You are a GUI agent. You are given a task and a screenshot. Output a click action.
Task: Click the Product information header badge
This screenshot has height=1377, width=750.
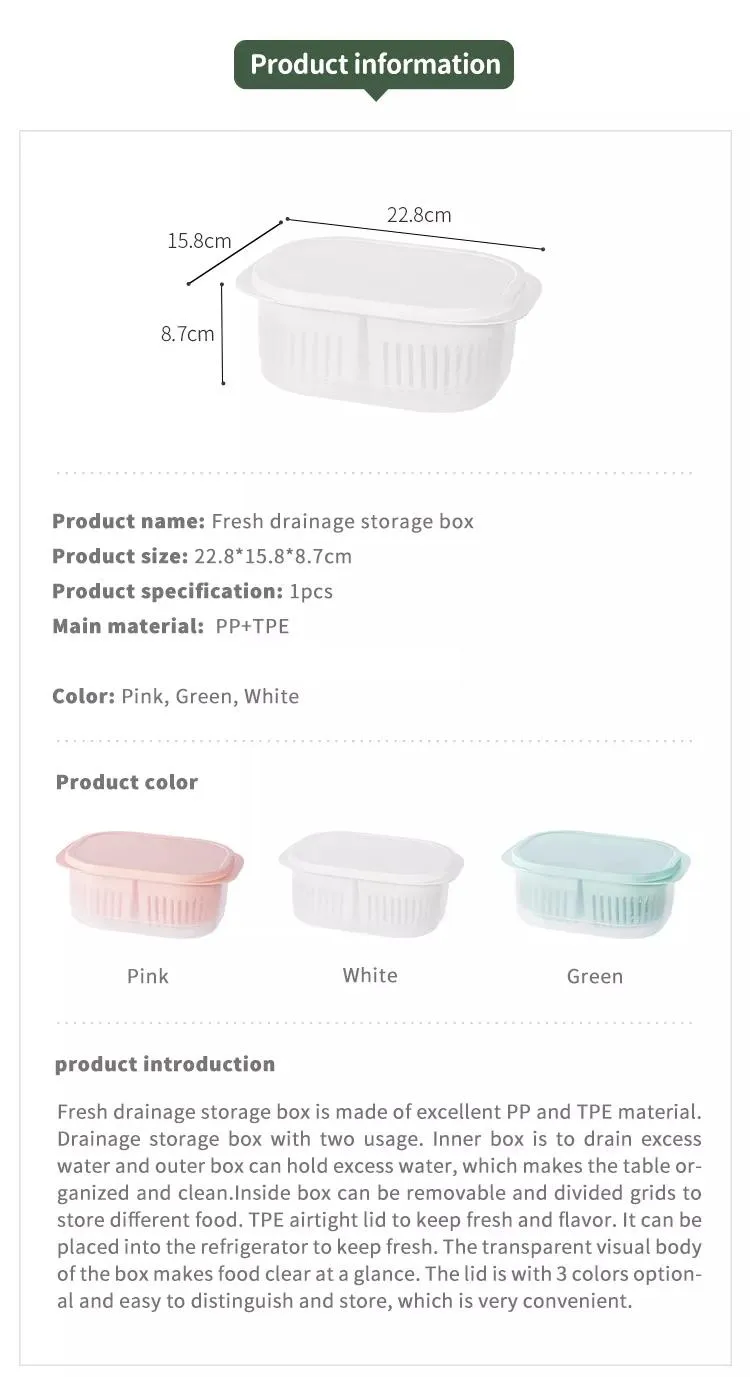pyautogui.click(x=374, y=64)
